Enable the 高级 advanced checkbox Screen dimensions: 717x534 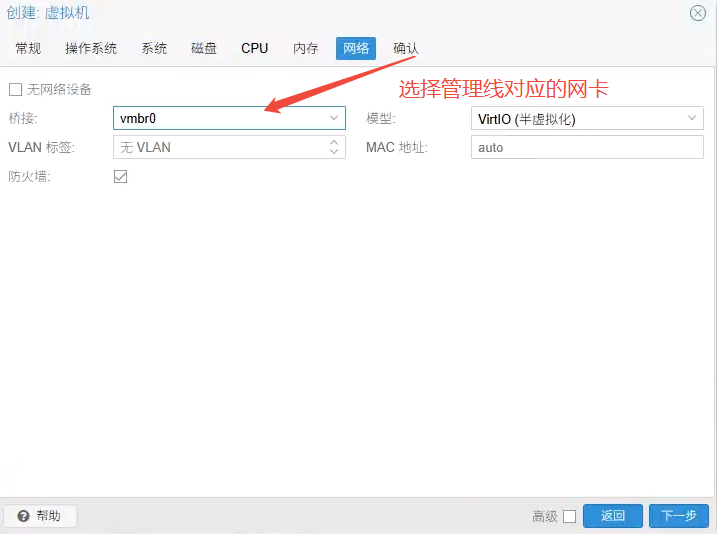[x=569, y=516]
